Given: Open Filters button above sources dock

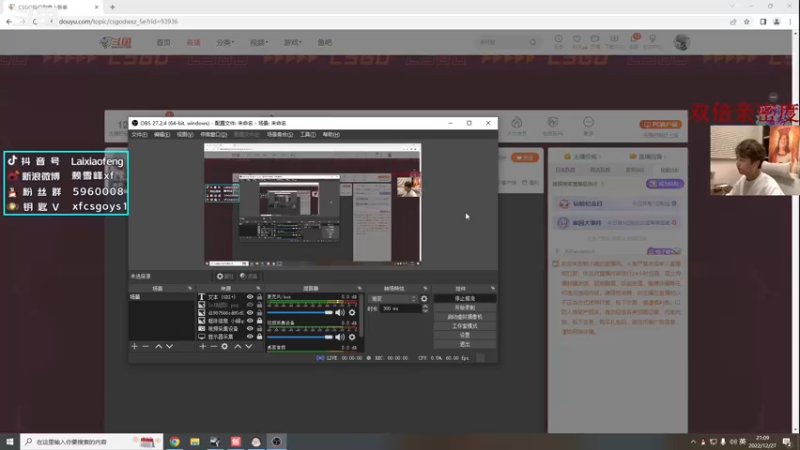Looking at the screenshot, I should coord(249,276).
